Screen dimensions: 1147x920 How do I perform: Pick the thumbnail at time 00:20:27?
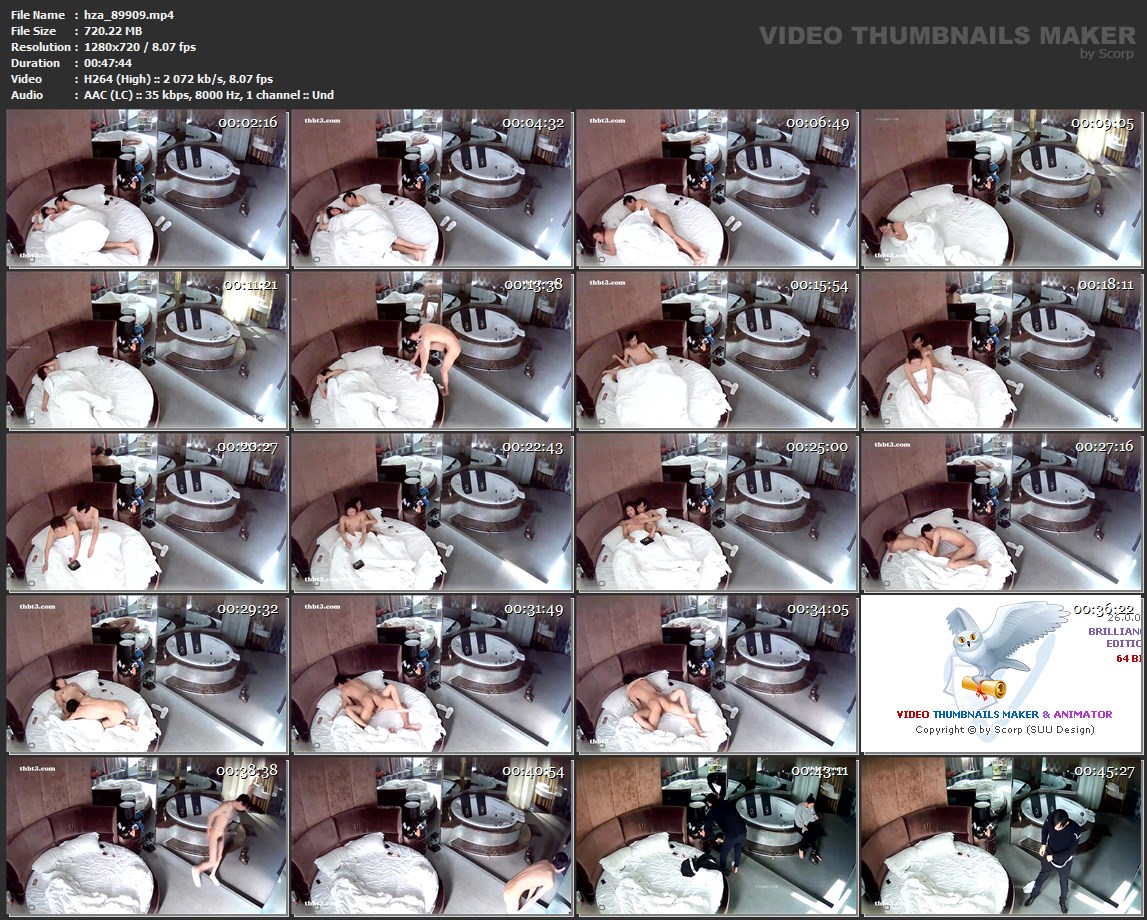147,513
